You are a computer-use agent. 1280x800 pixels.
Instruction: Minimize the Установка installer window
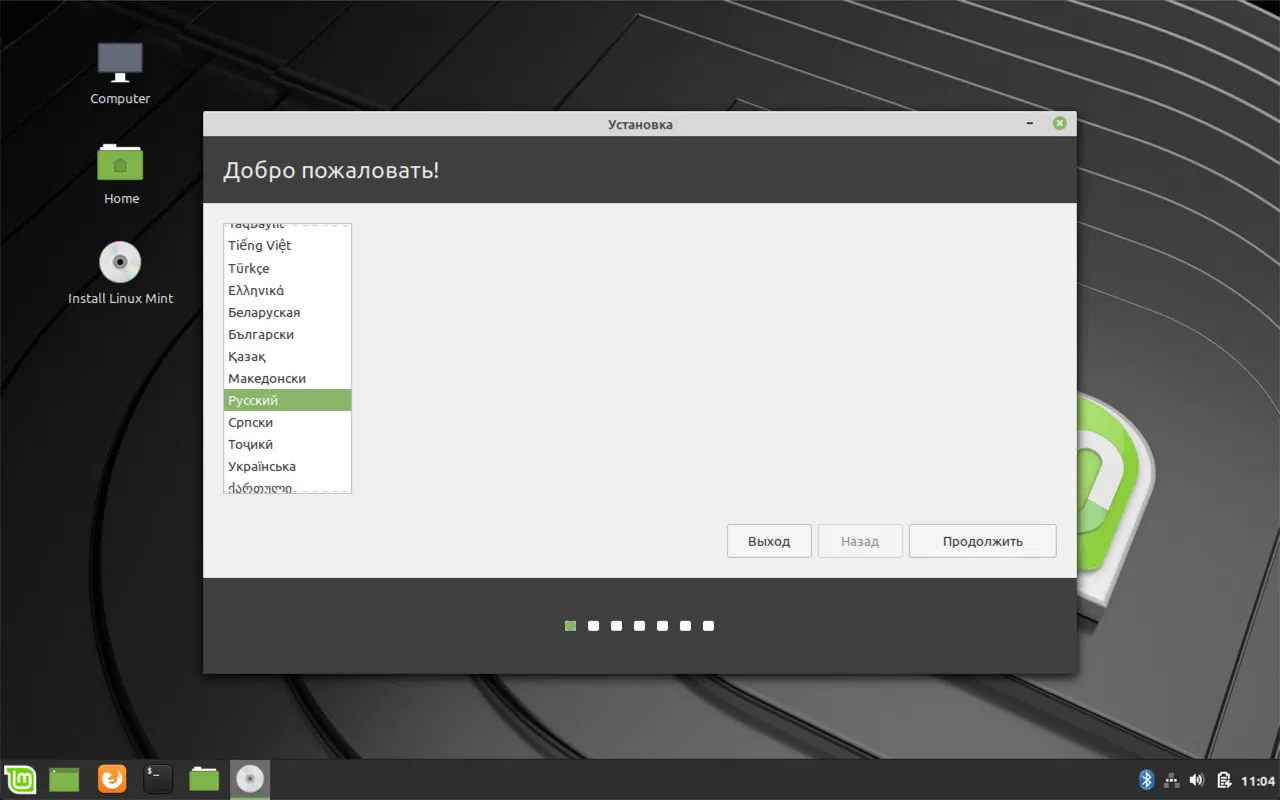pyautogui.click(x=1030, y=124)
